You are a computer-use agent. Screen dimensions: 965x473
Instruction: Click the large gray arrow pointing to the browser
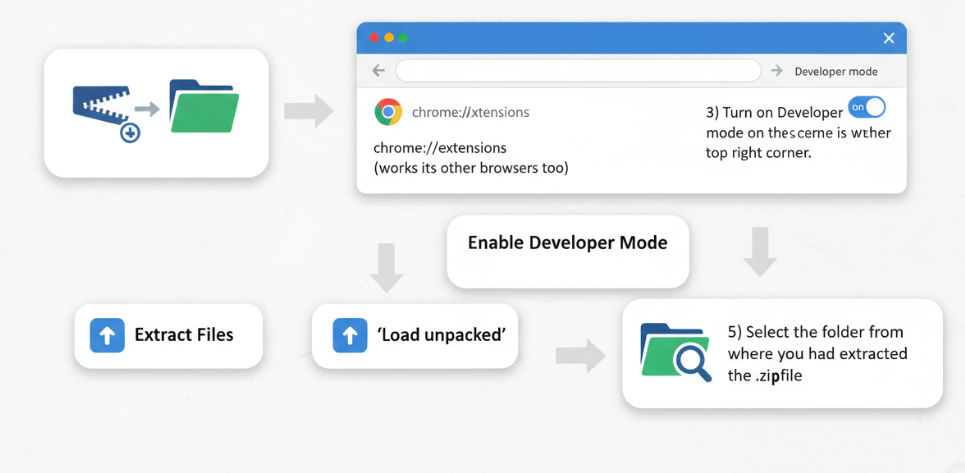click(x=308, y=111)
